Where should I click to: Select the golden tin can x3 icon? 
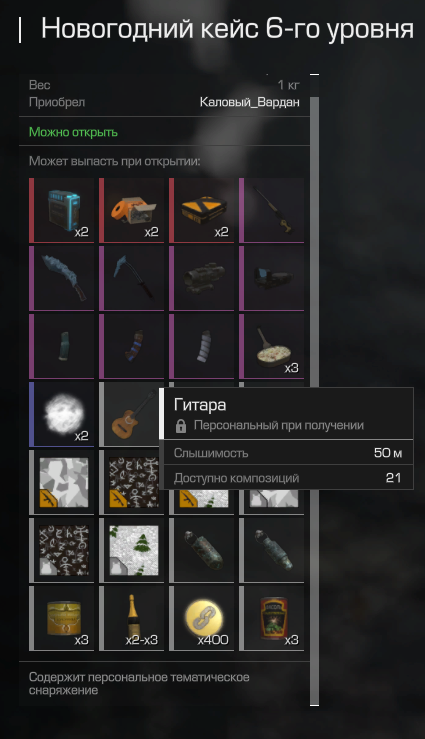(62, 618)
